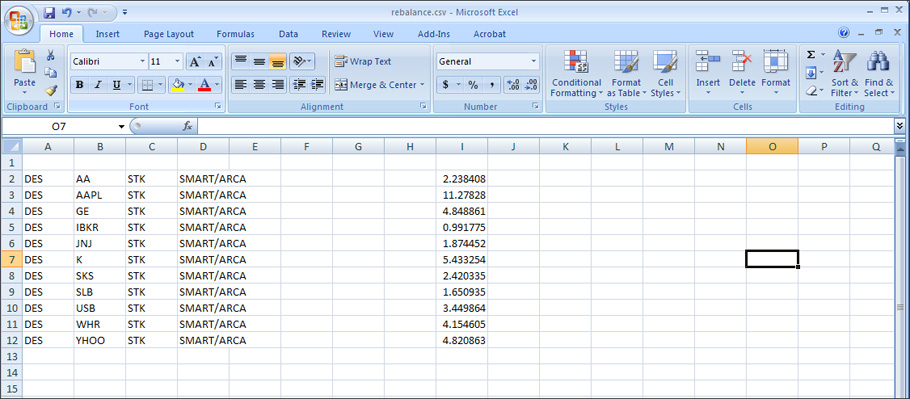Decrease the cell indent

299,85
